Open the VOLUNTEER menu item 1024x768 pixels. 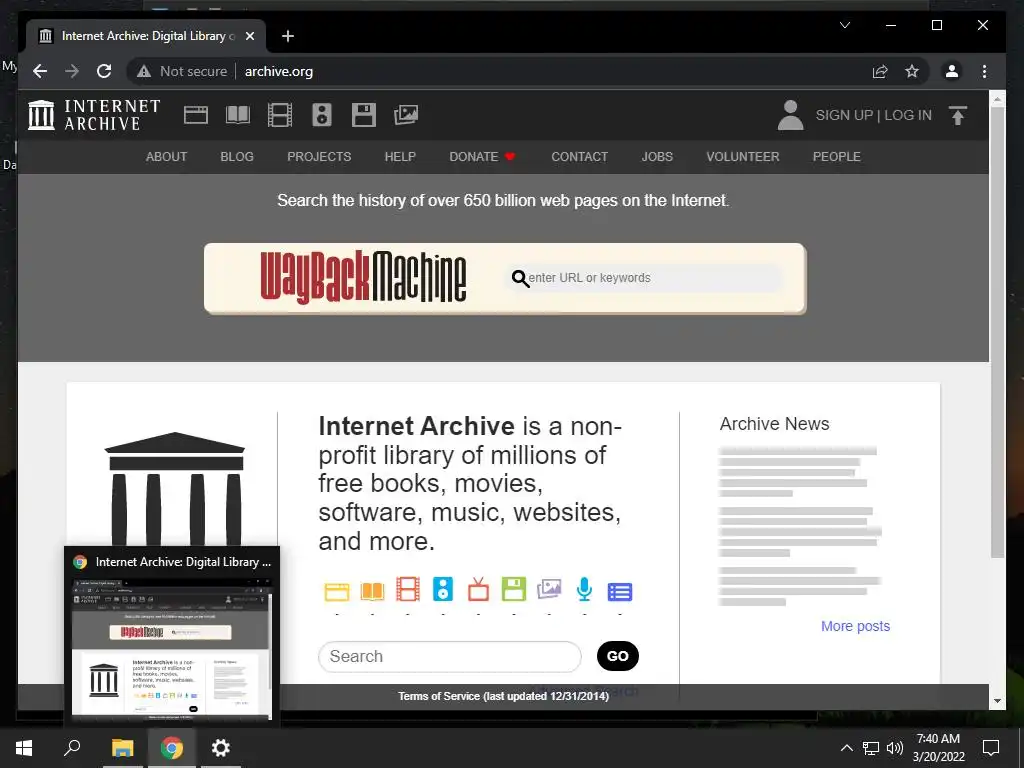[x=743, y=157]
